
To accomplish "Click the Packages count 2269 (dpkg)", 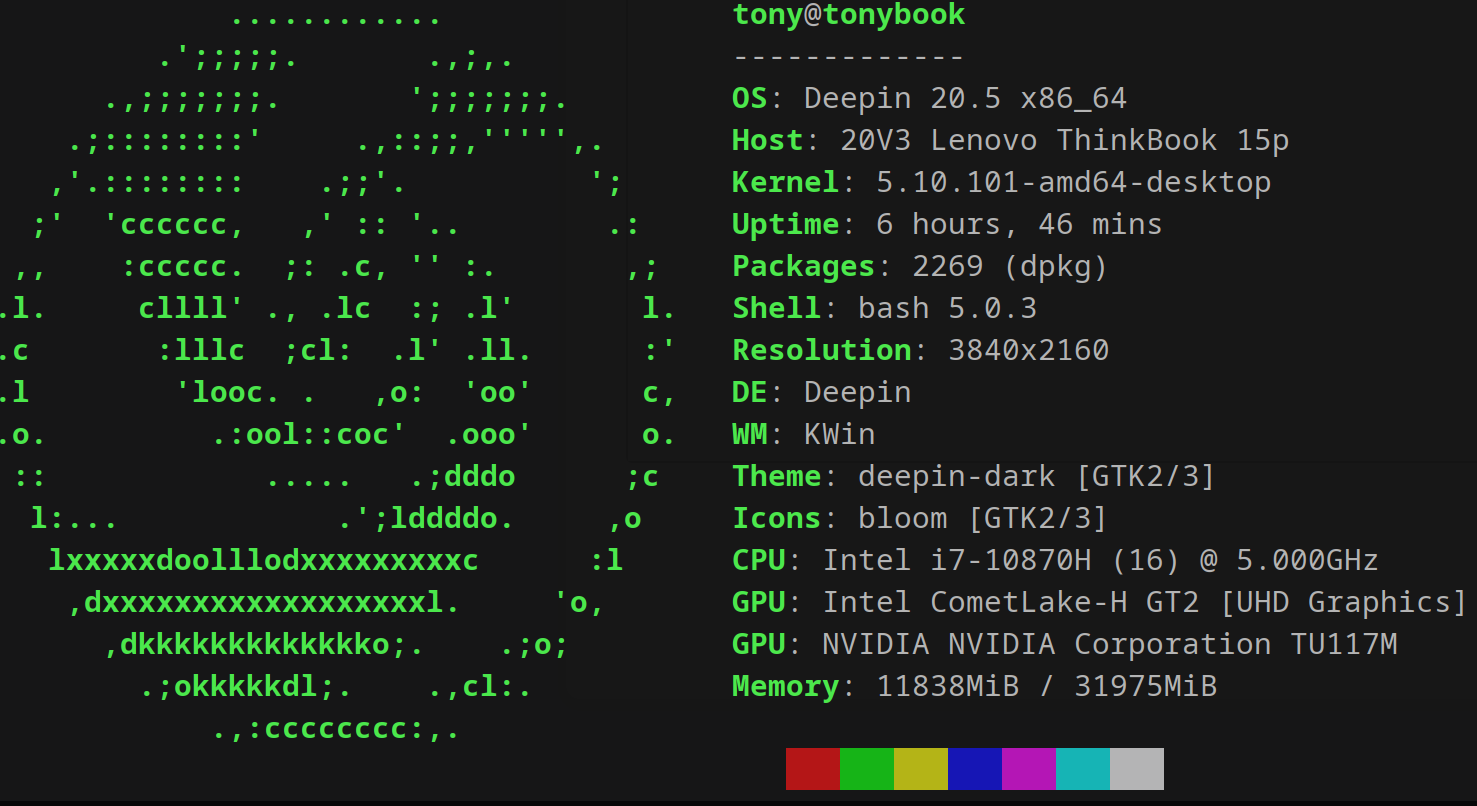I will [x=1010, y=267].
